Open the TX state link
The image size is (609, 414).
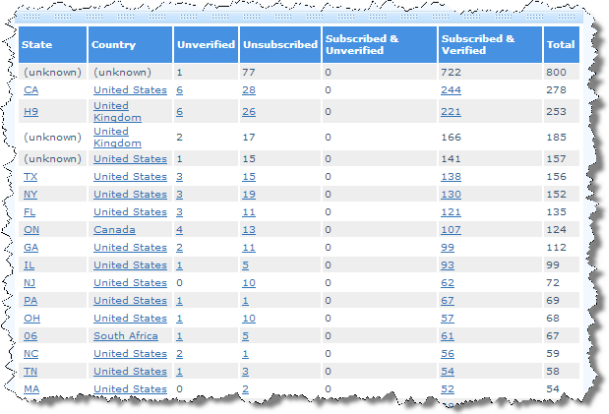(31, 177)
